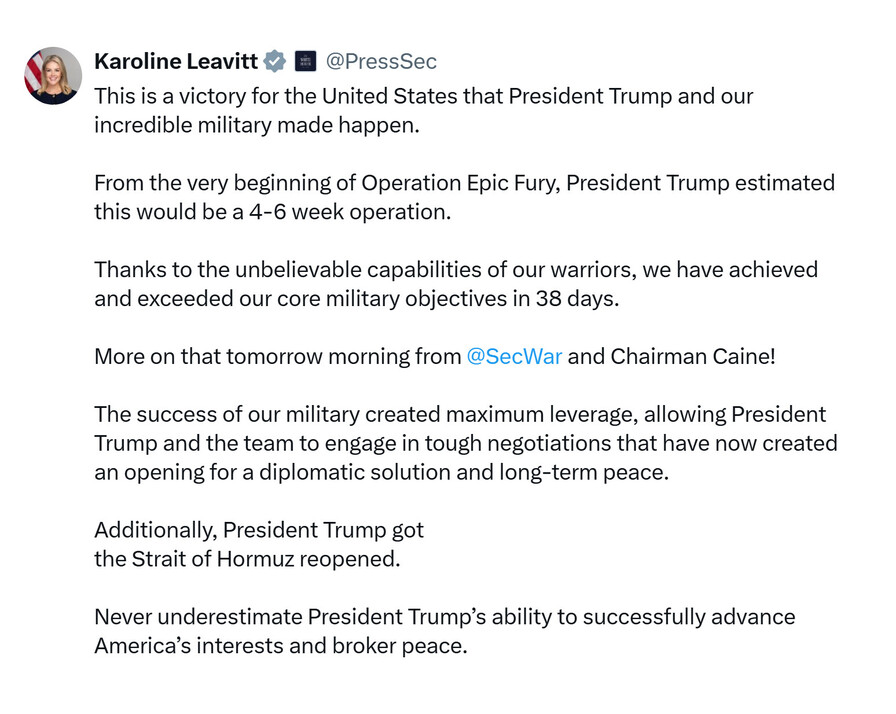The image size is (896, 714).
Task: Click Karoline Leavitt's profile picture
Action: click(x=53, y=76)
